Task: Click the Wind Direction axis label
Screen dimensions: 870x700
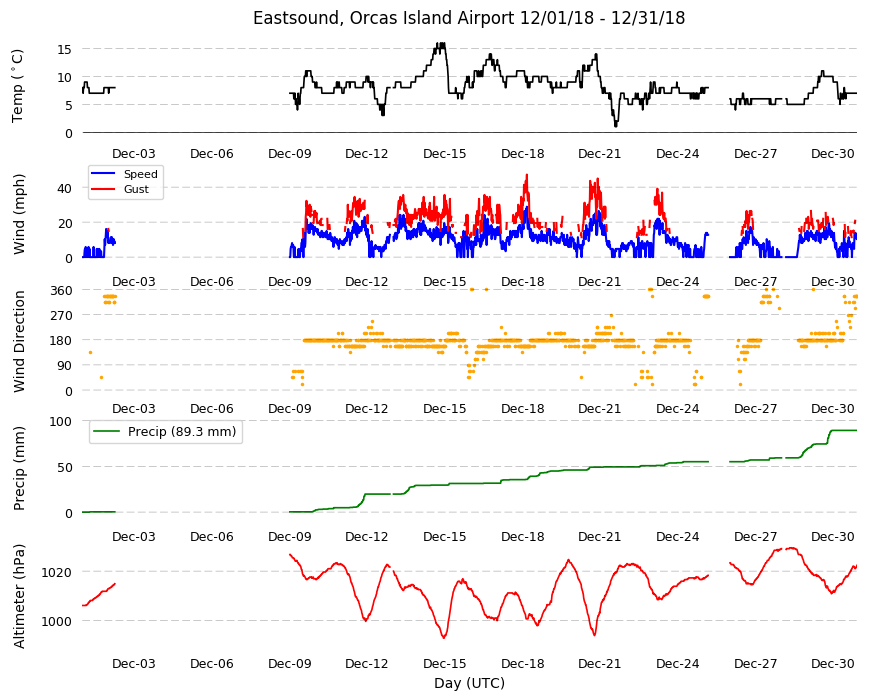Action: tap(19, 341)
